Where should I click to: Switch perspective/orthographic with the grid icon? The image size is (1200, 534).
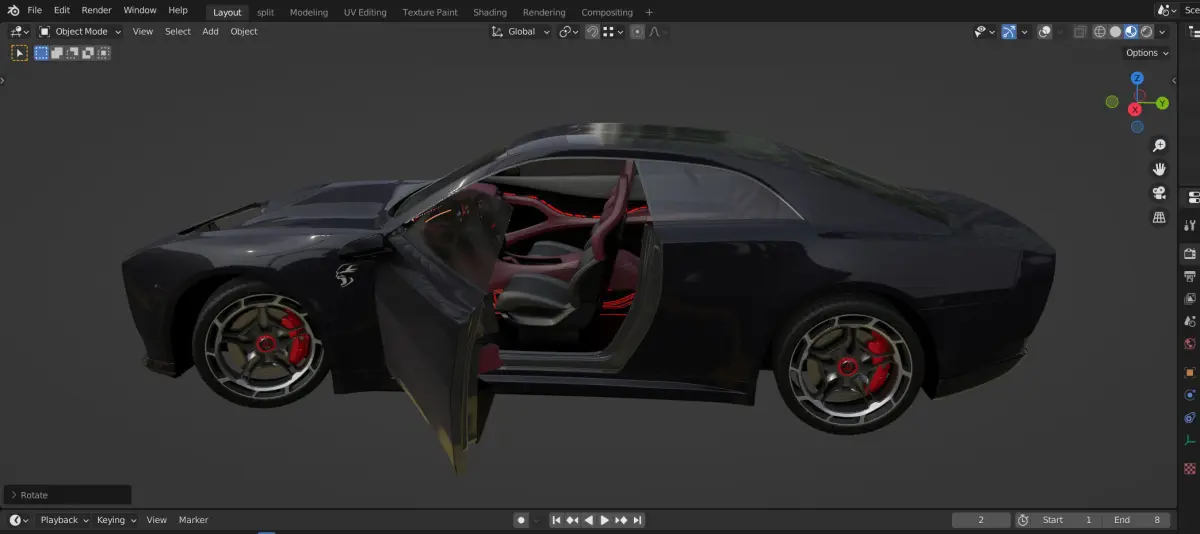coord(1159,217)
